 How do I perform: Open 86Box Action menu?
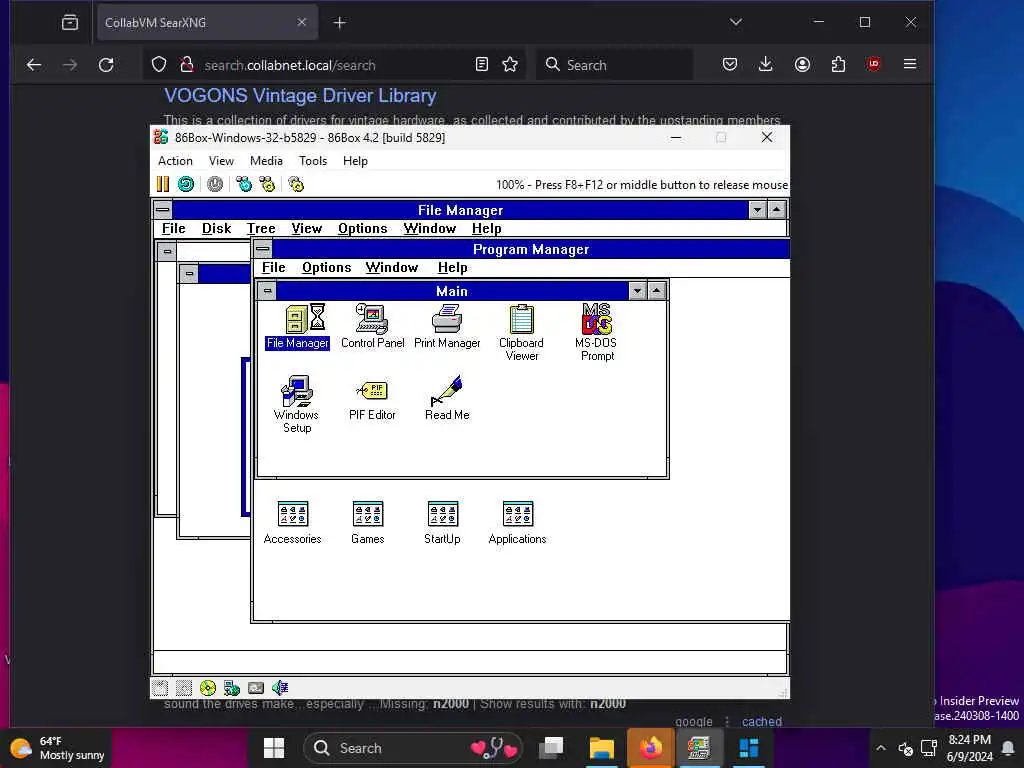pos(175,161)
